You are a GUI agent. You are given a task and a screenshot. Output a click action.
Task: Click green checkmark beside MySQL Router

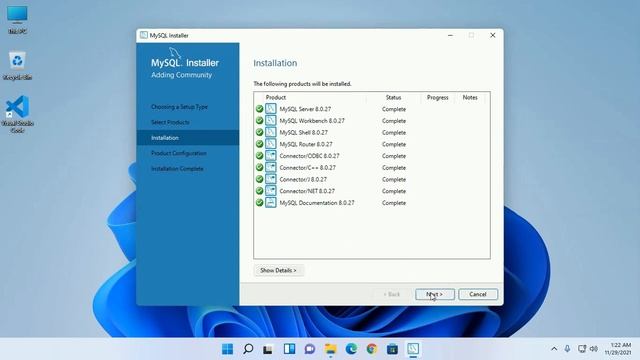click(x=259, y=144)
